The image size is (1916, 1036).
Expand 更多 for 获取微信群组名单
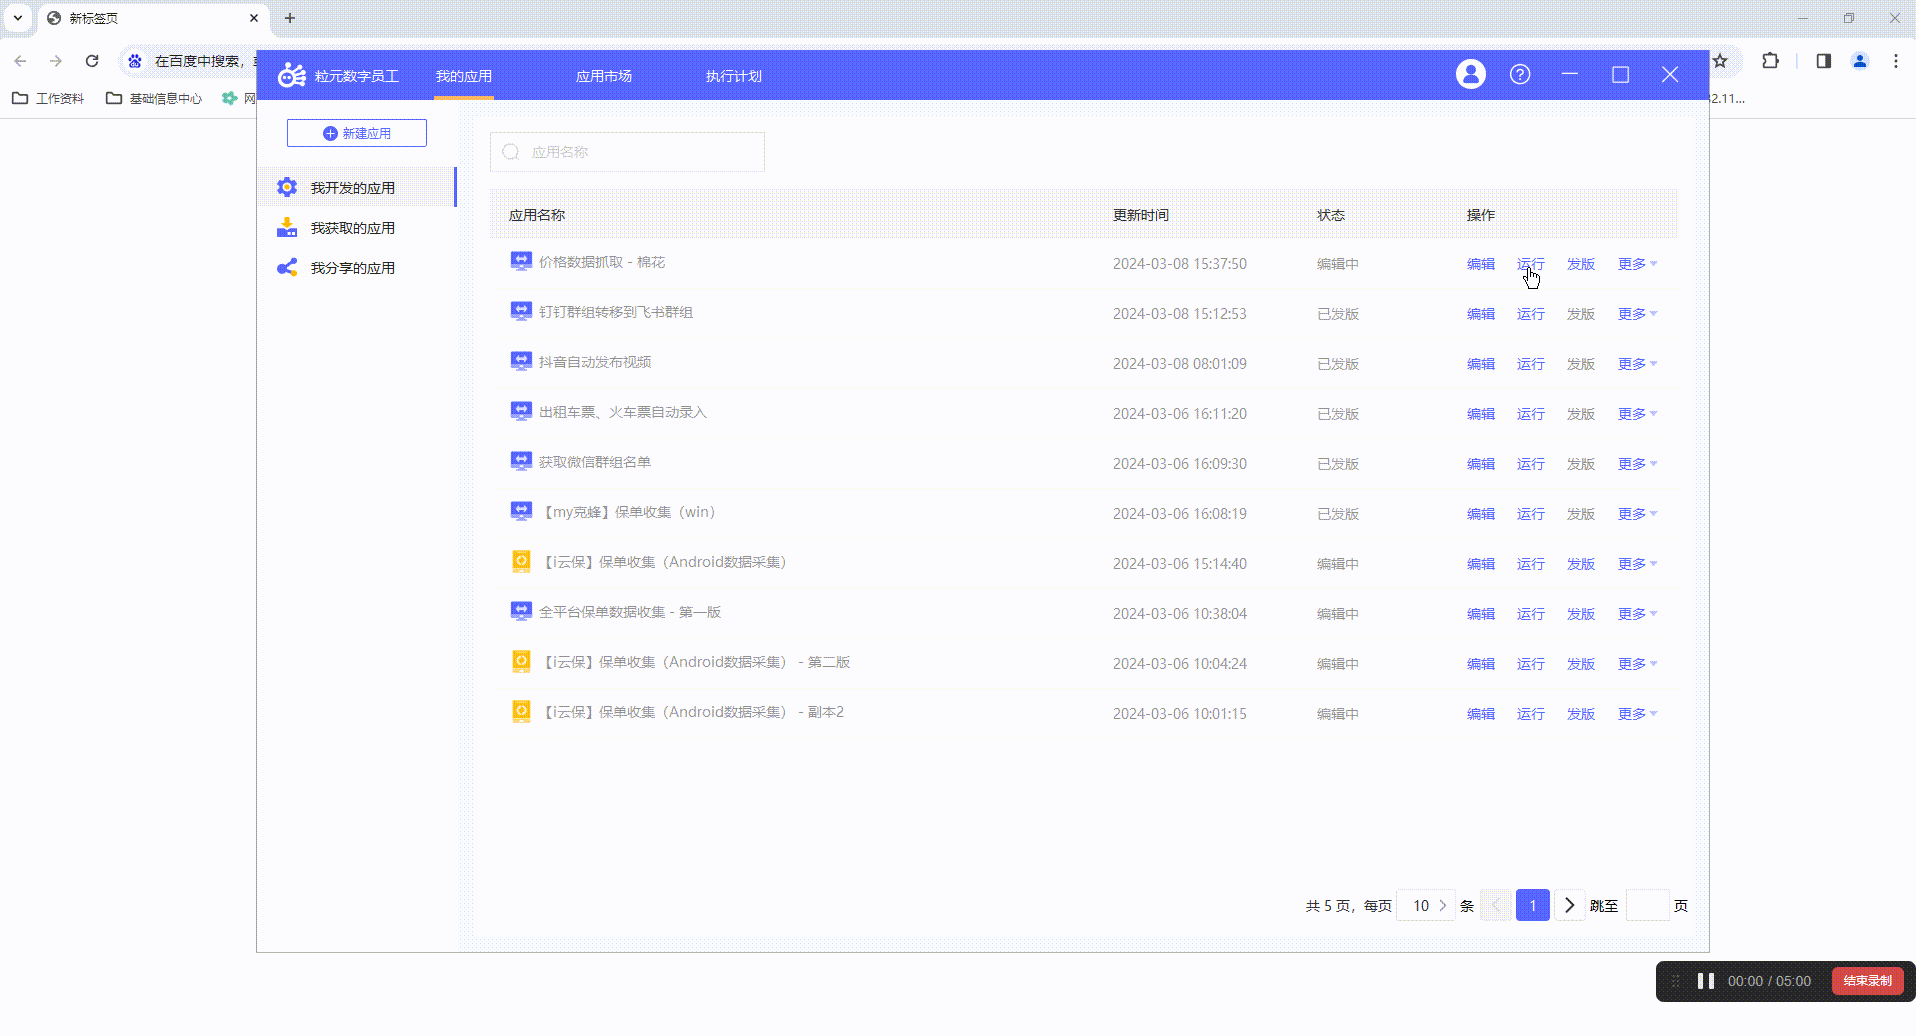(1637, 464)
